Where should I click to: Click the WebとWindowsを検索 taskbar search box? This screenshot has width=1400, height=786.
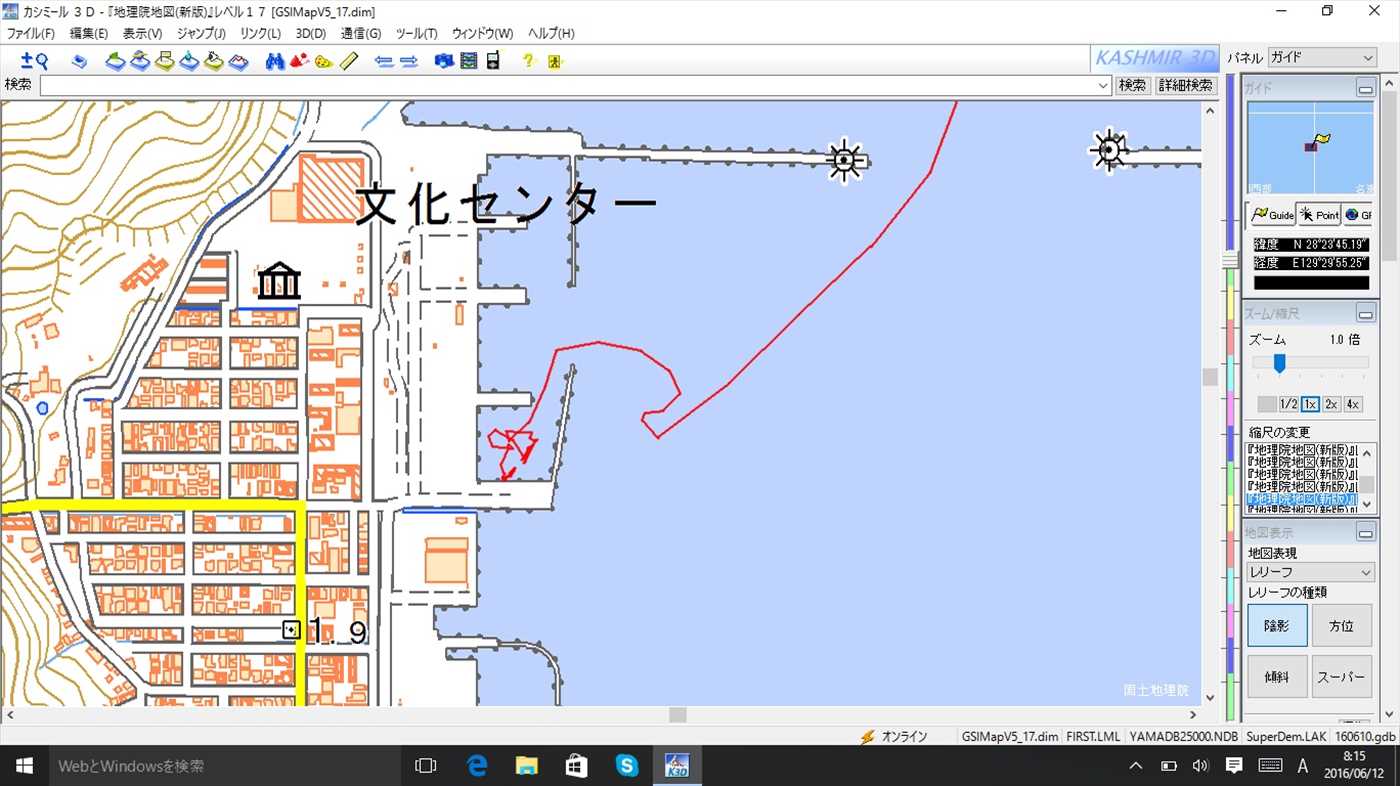coord(225,766)
